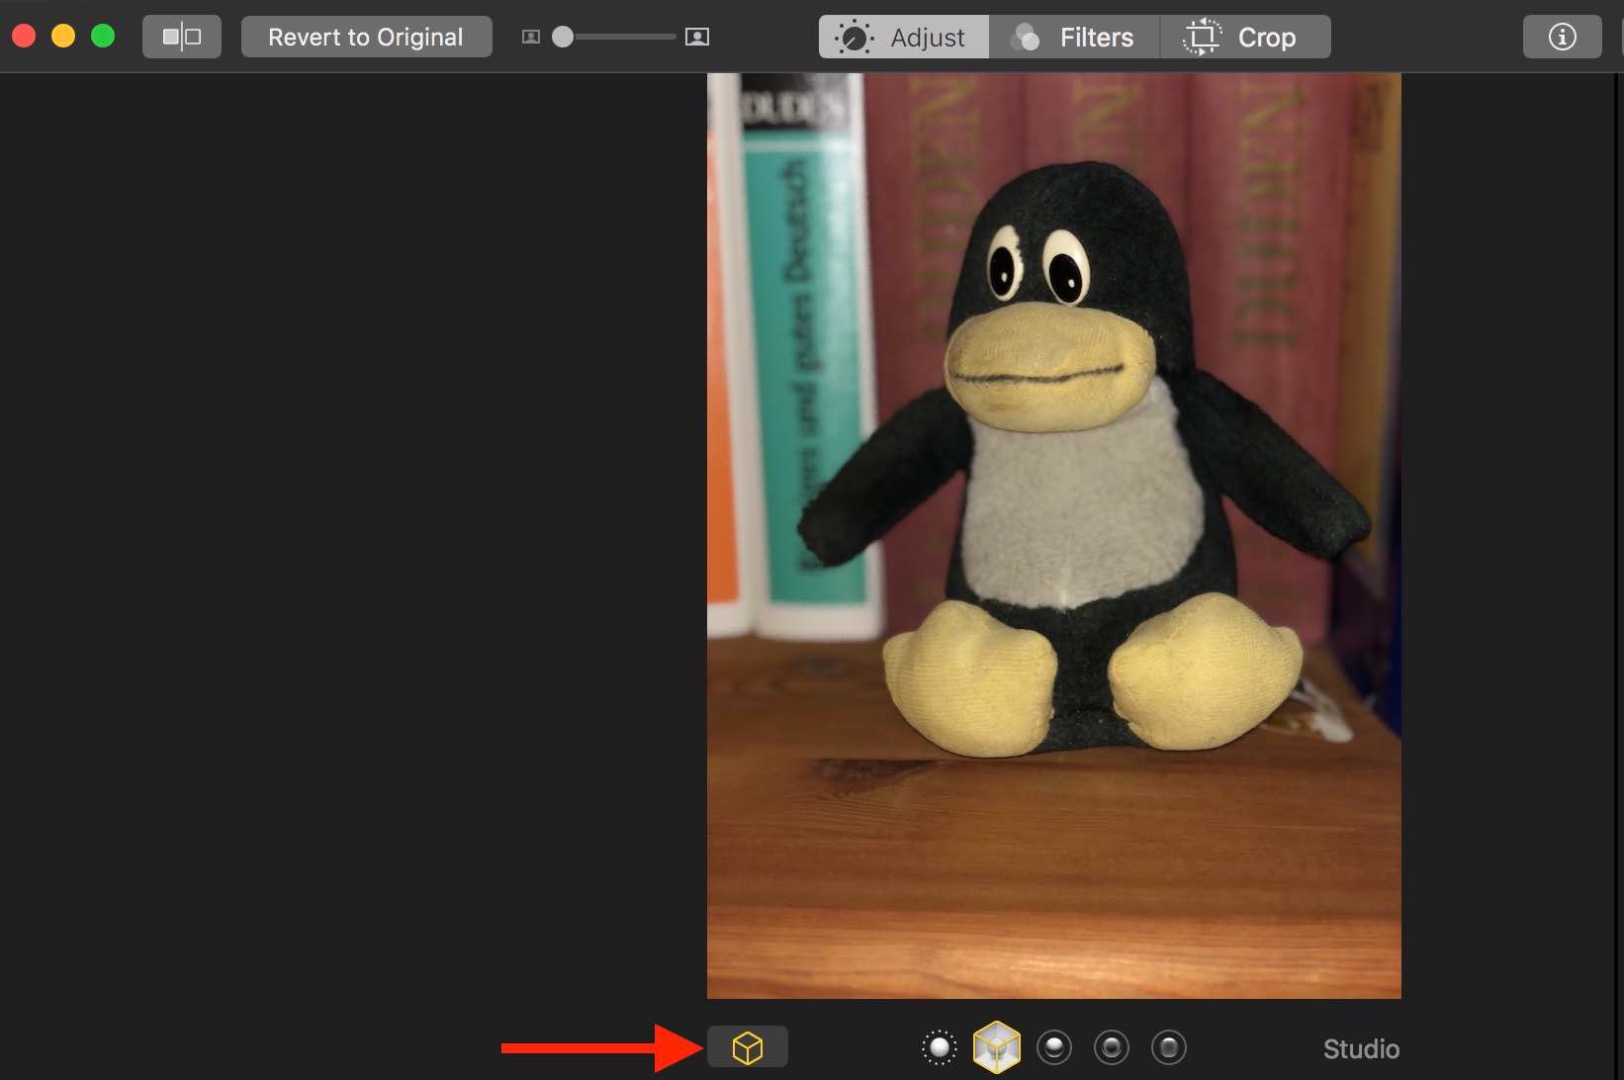The height and width of the screenshot is (1080, 1624).
Task: Click the small zoom-out photo icon
Action: click(x=531, y=37)
